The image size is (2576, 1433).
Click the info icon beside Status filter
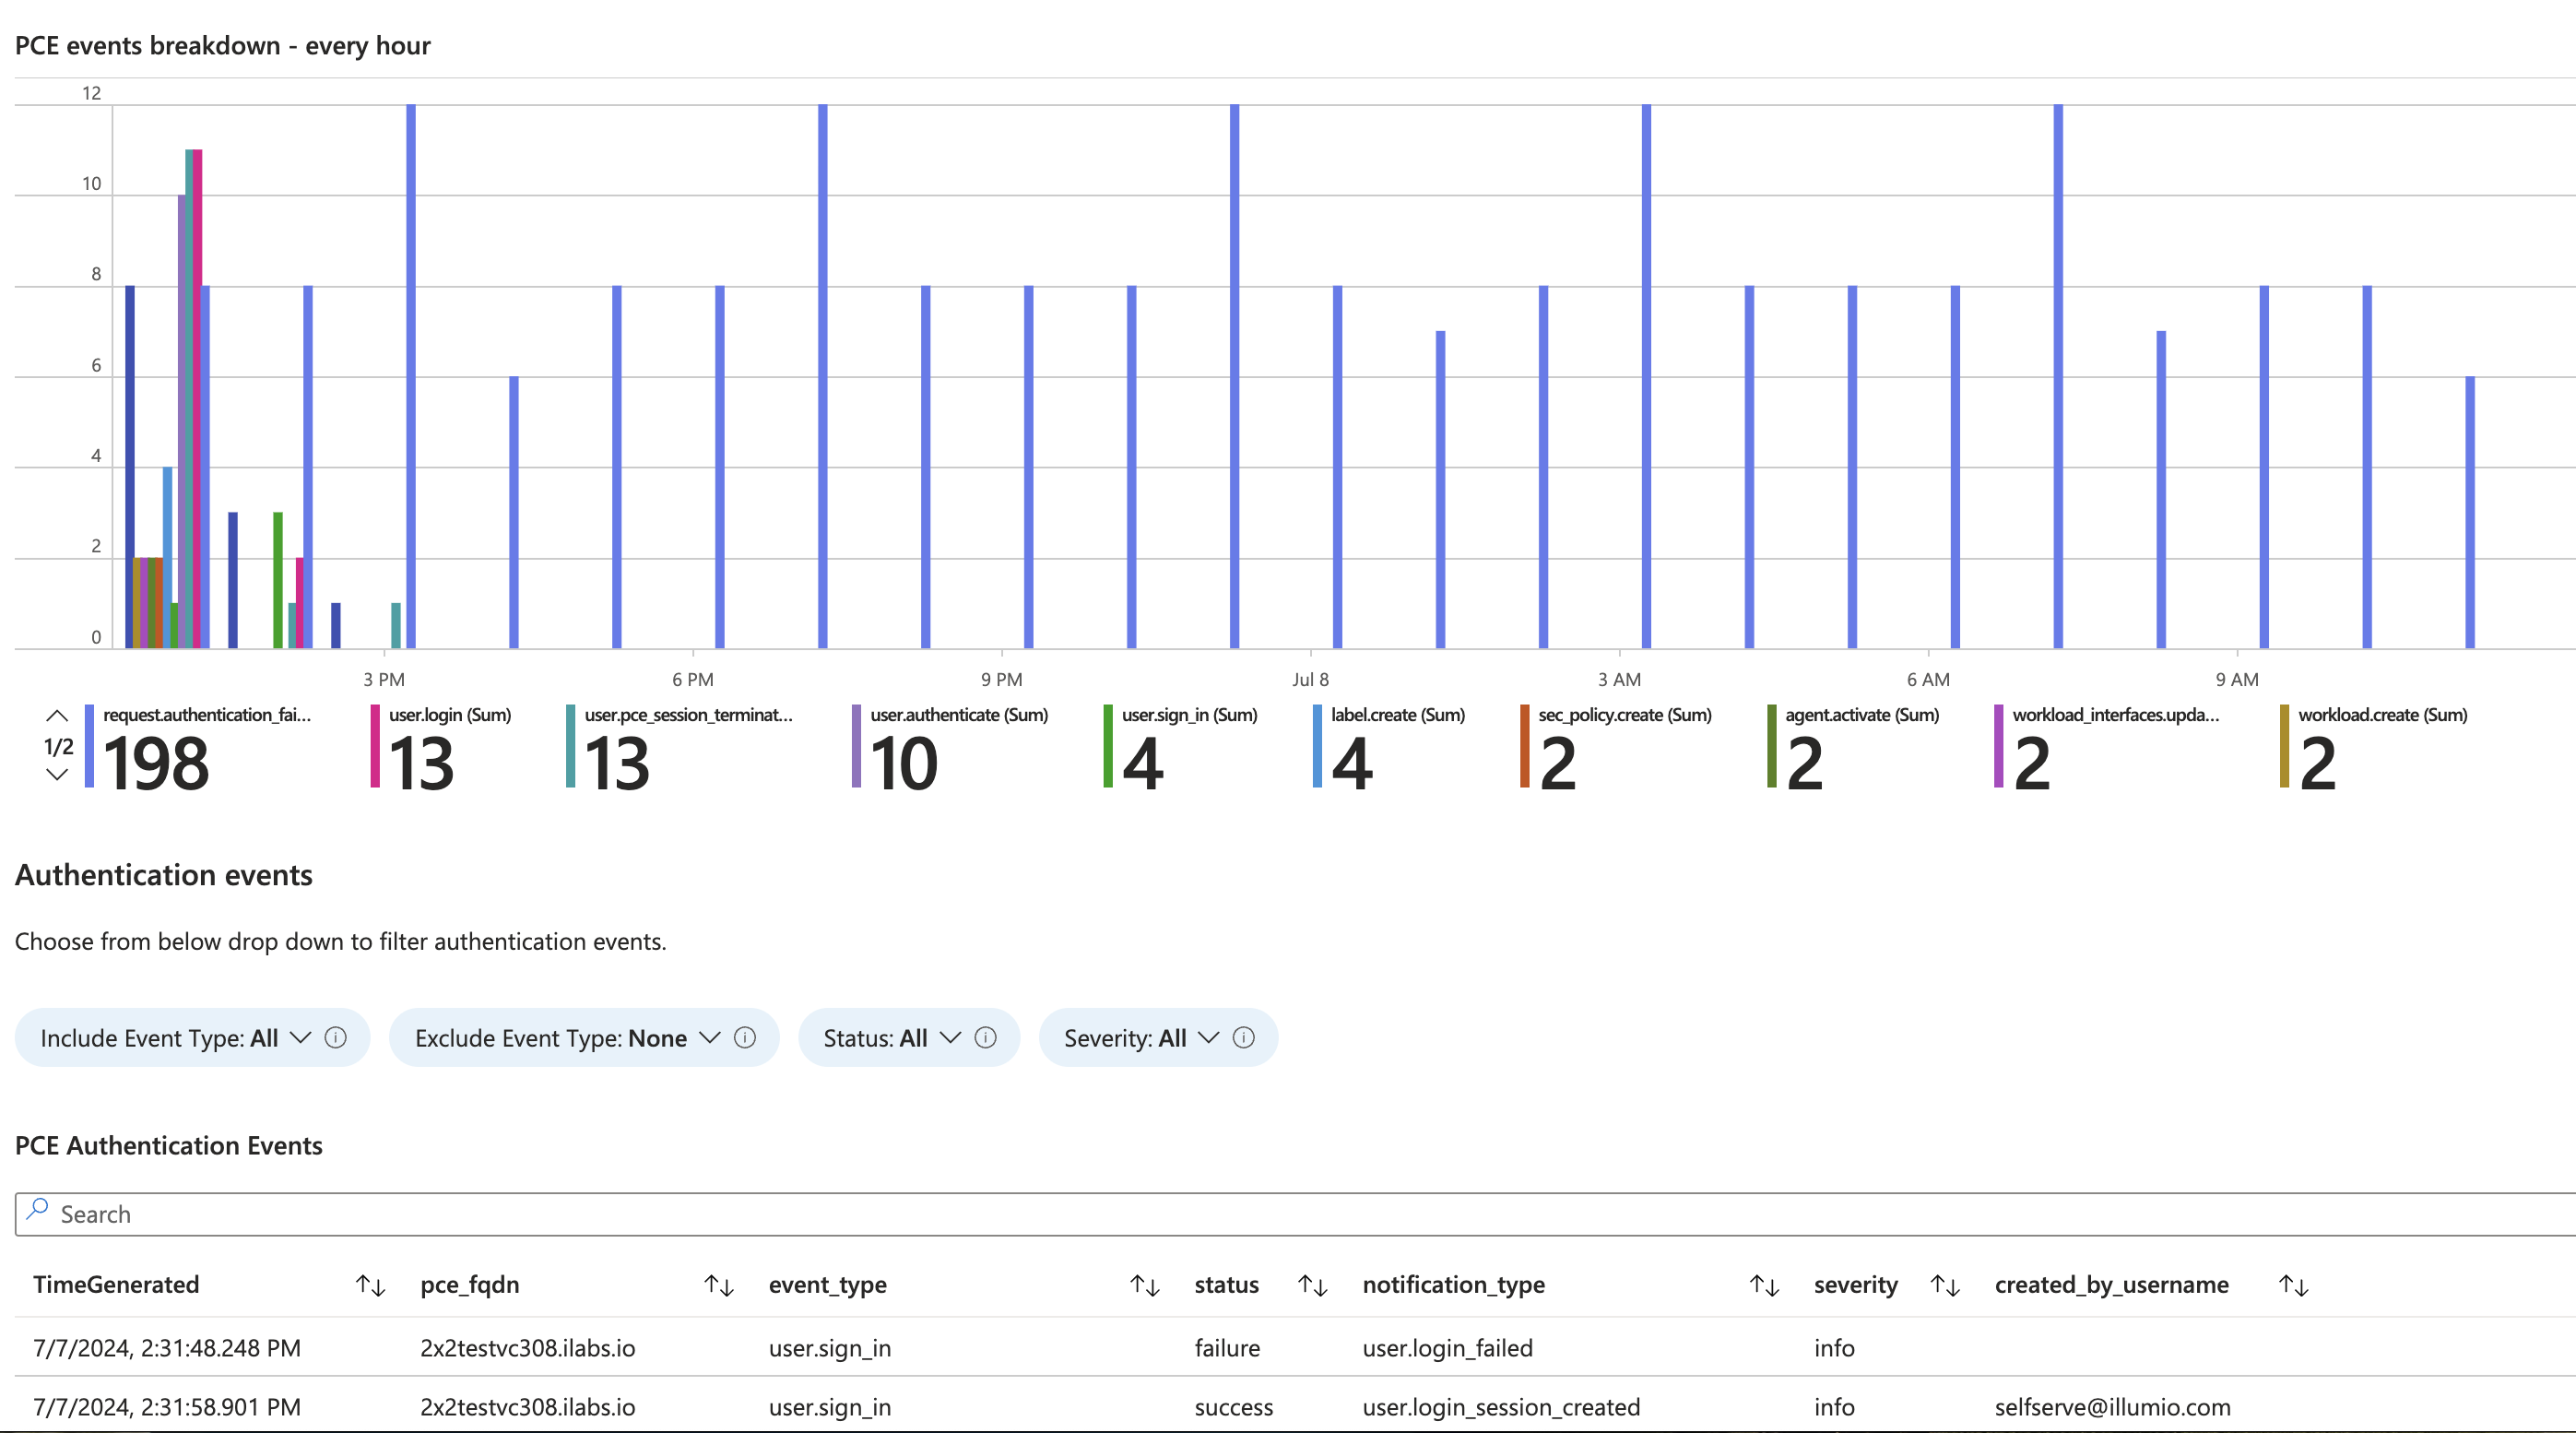984,1037
